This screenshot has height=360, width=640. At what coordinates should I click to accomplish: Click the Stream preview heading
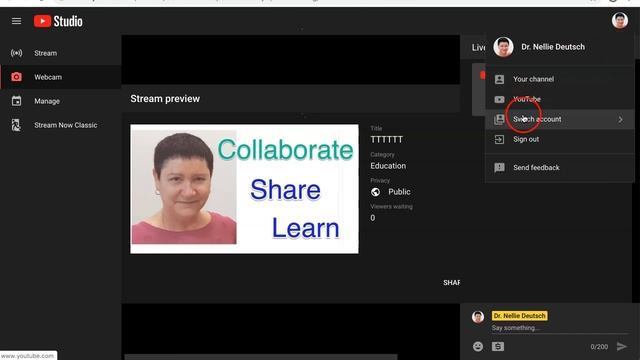(x=165, y=99)
